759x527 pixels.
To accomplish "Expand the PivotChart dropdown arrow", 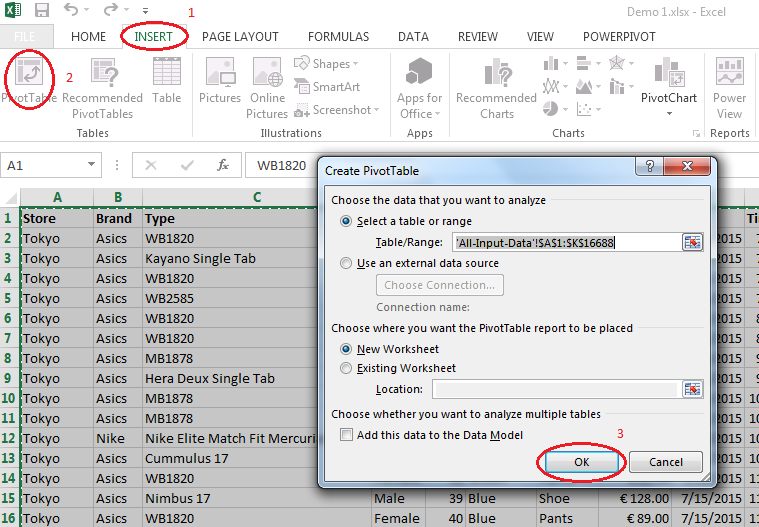I will (x=669, y=114).
